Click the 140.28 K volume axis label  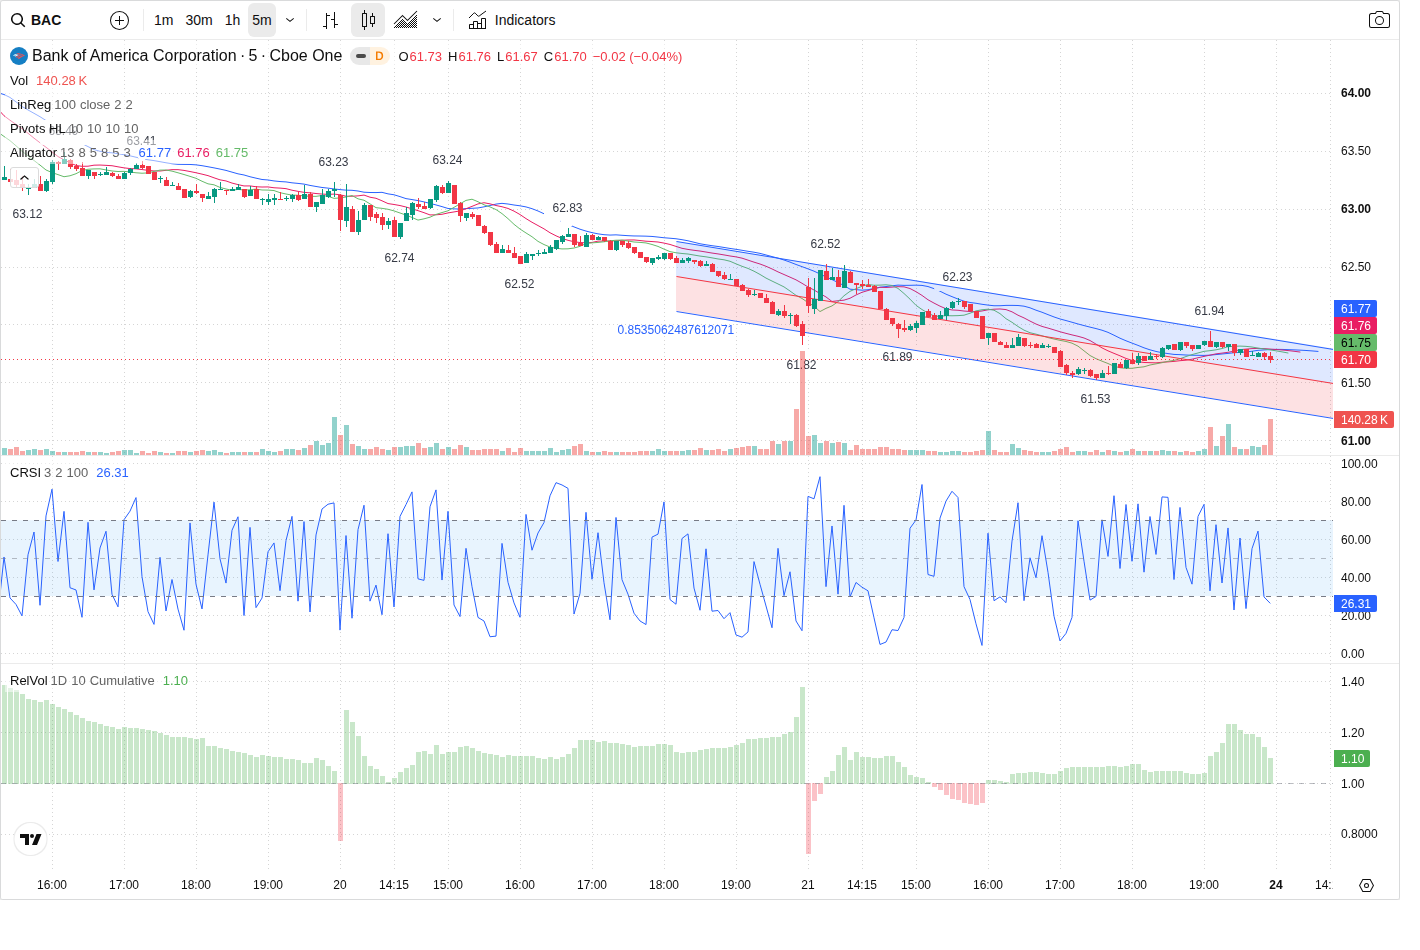1364,420
